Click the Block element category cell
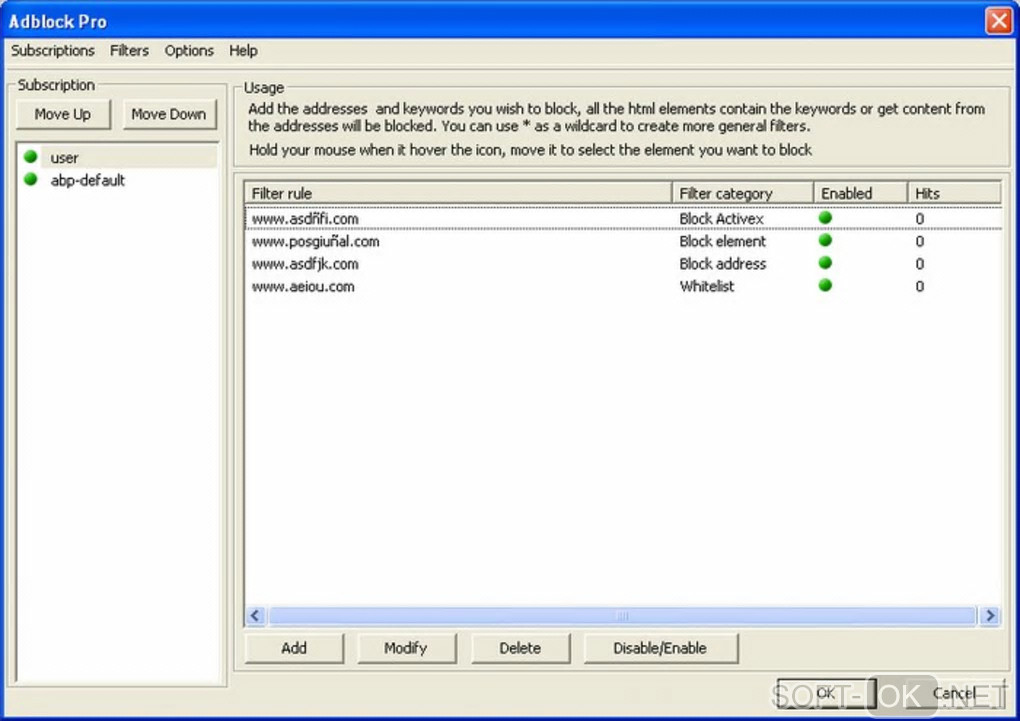The image size is (1020, 721). tap(723, 241)
